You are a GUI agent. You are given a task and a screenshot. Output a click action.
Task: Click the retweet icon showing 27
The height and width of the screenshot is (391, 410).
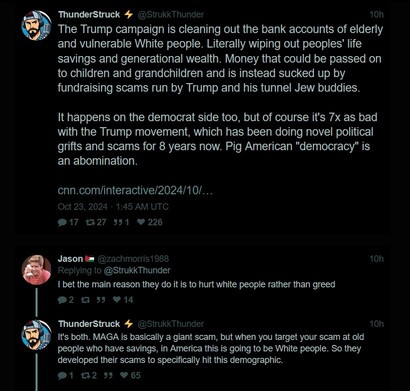pyautogui.click(x=91, y=222)
